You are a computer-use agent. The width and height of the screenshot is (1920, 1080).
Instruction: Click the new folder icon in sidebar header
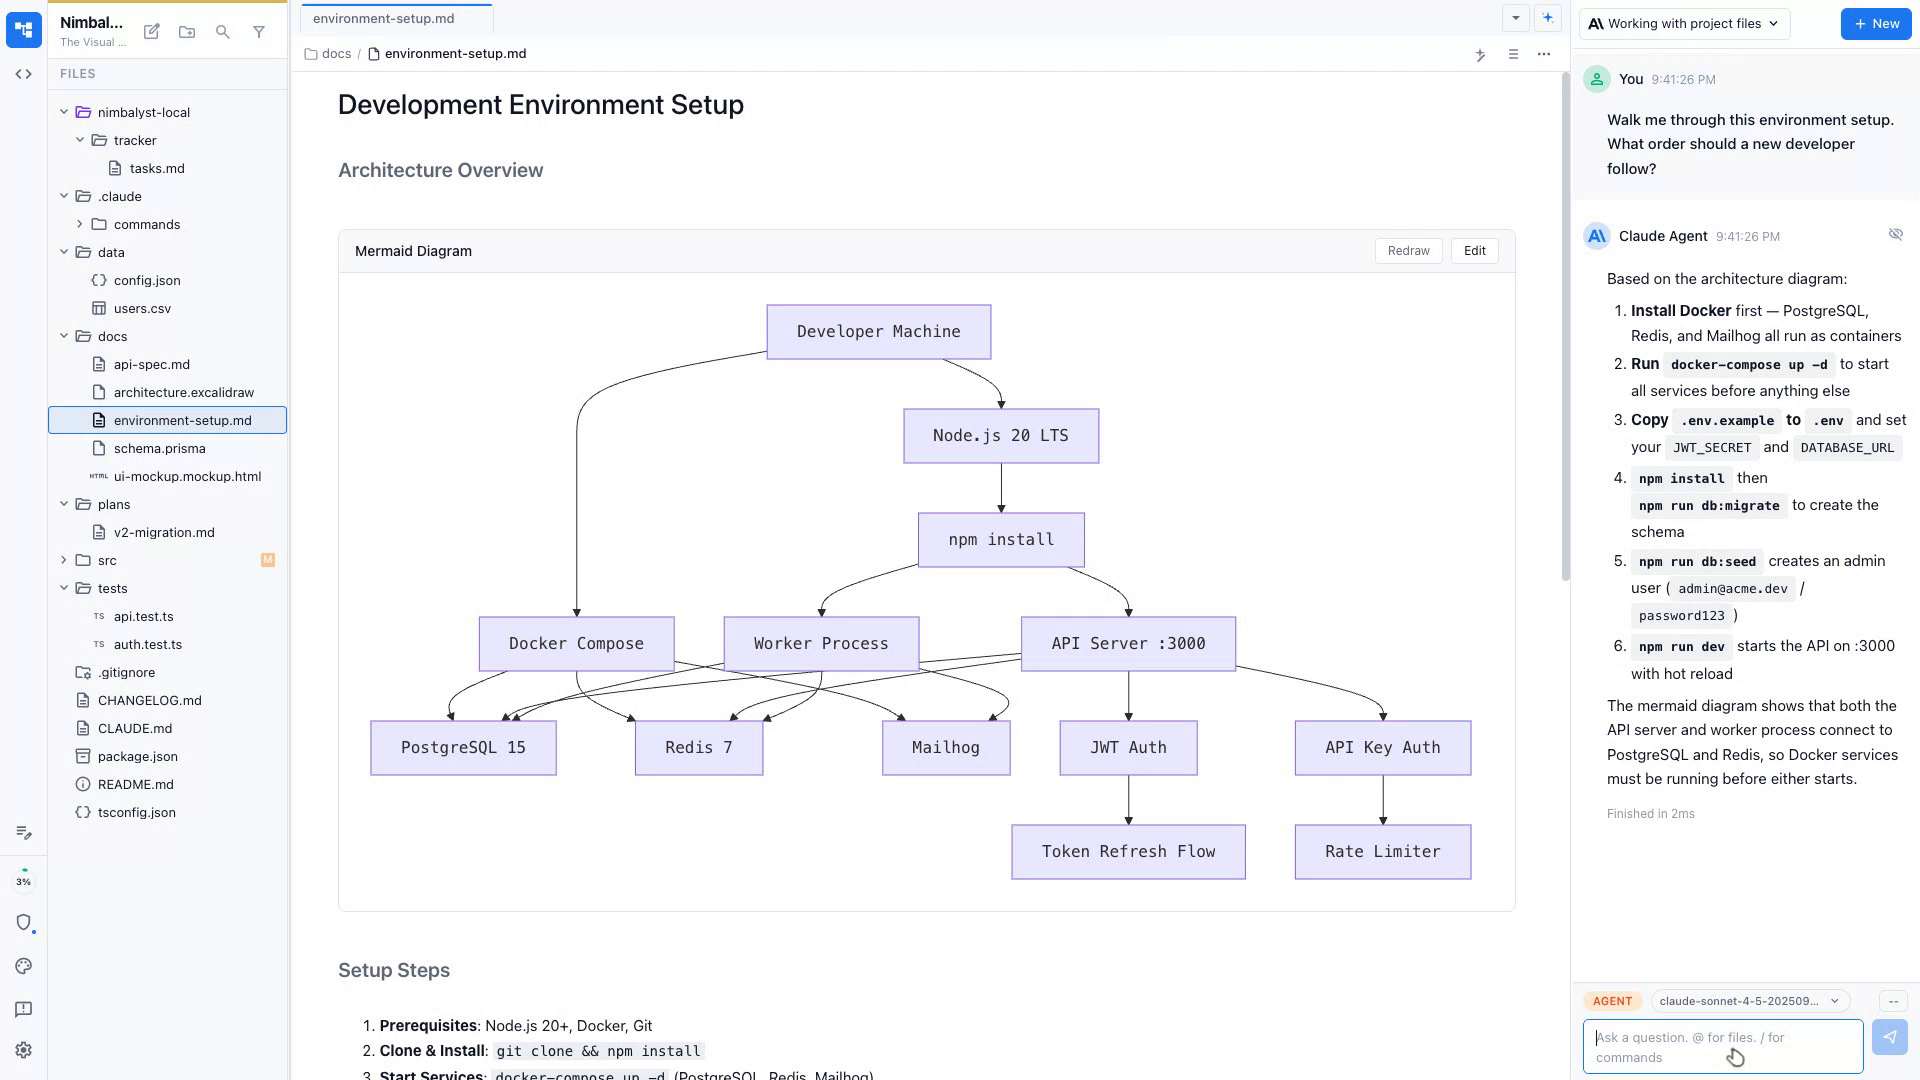tap(187, 32)
